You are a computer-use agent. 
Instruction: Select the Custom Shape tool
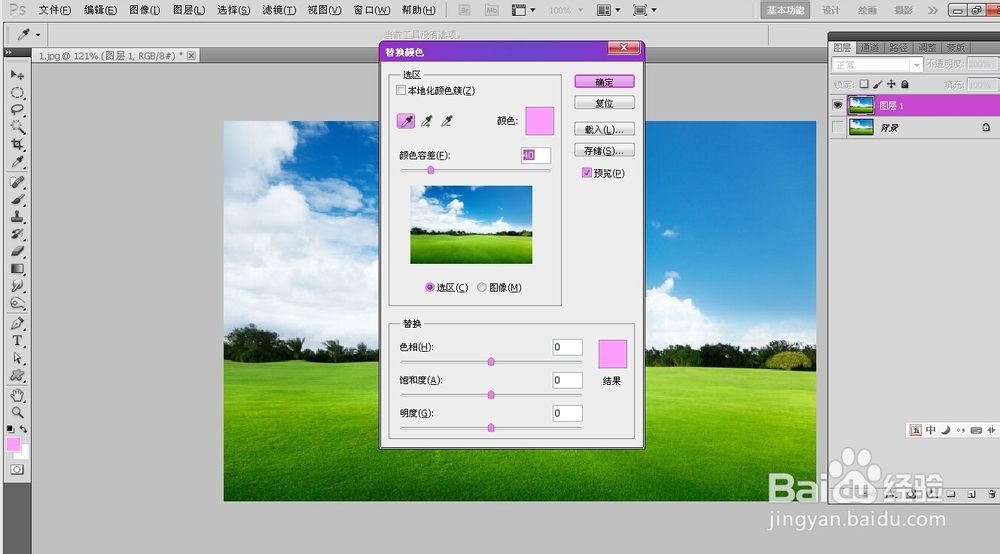click(x=17, y=375)
